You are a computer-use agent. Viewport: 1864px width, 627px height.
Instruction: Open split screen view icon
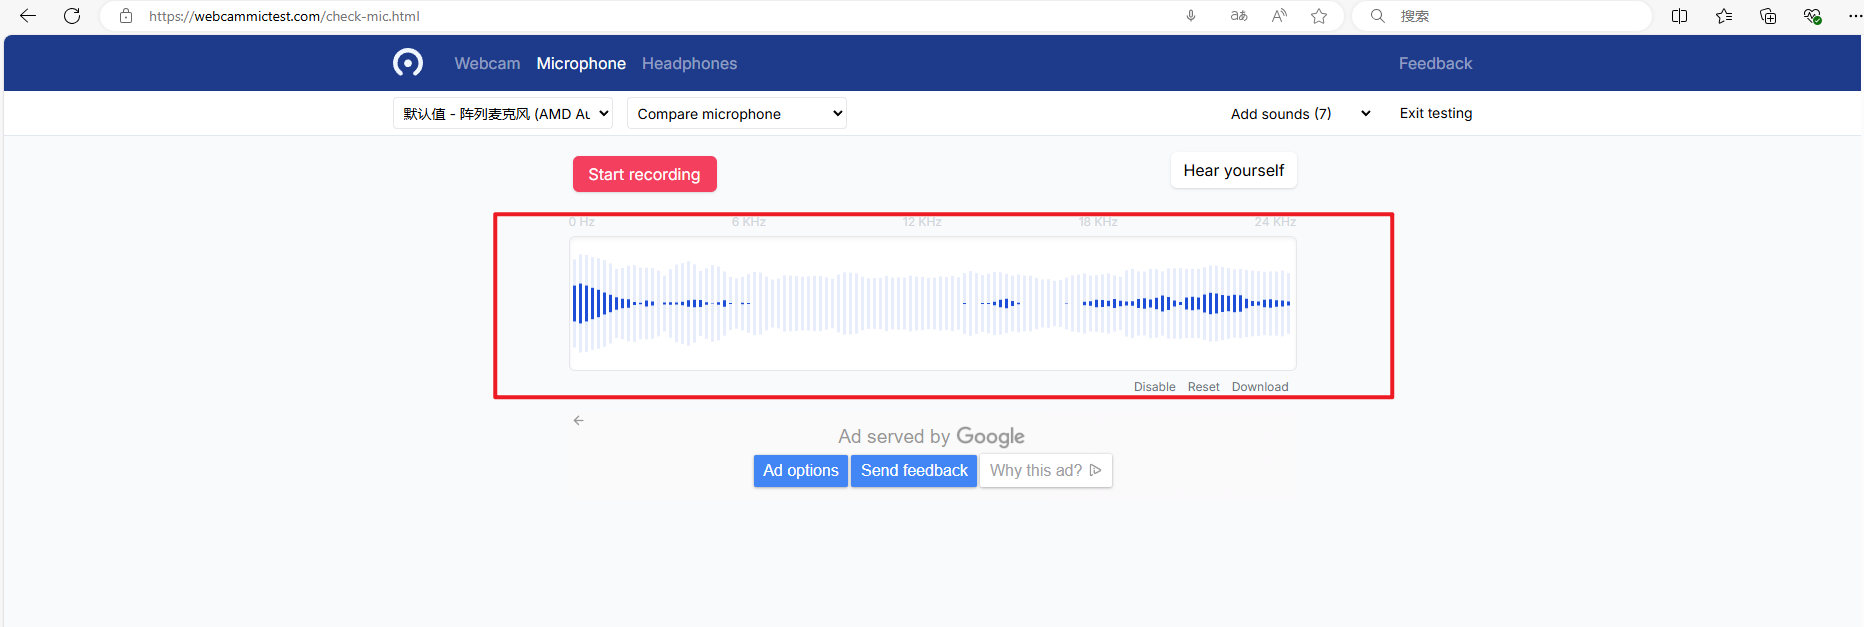pyautogui.click(x=1679, y=16)
